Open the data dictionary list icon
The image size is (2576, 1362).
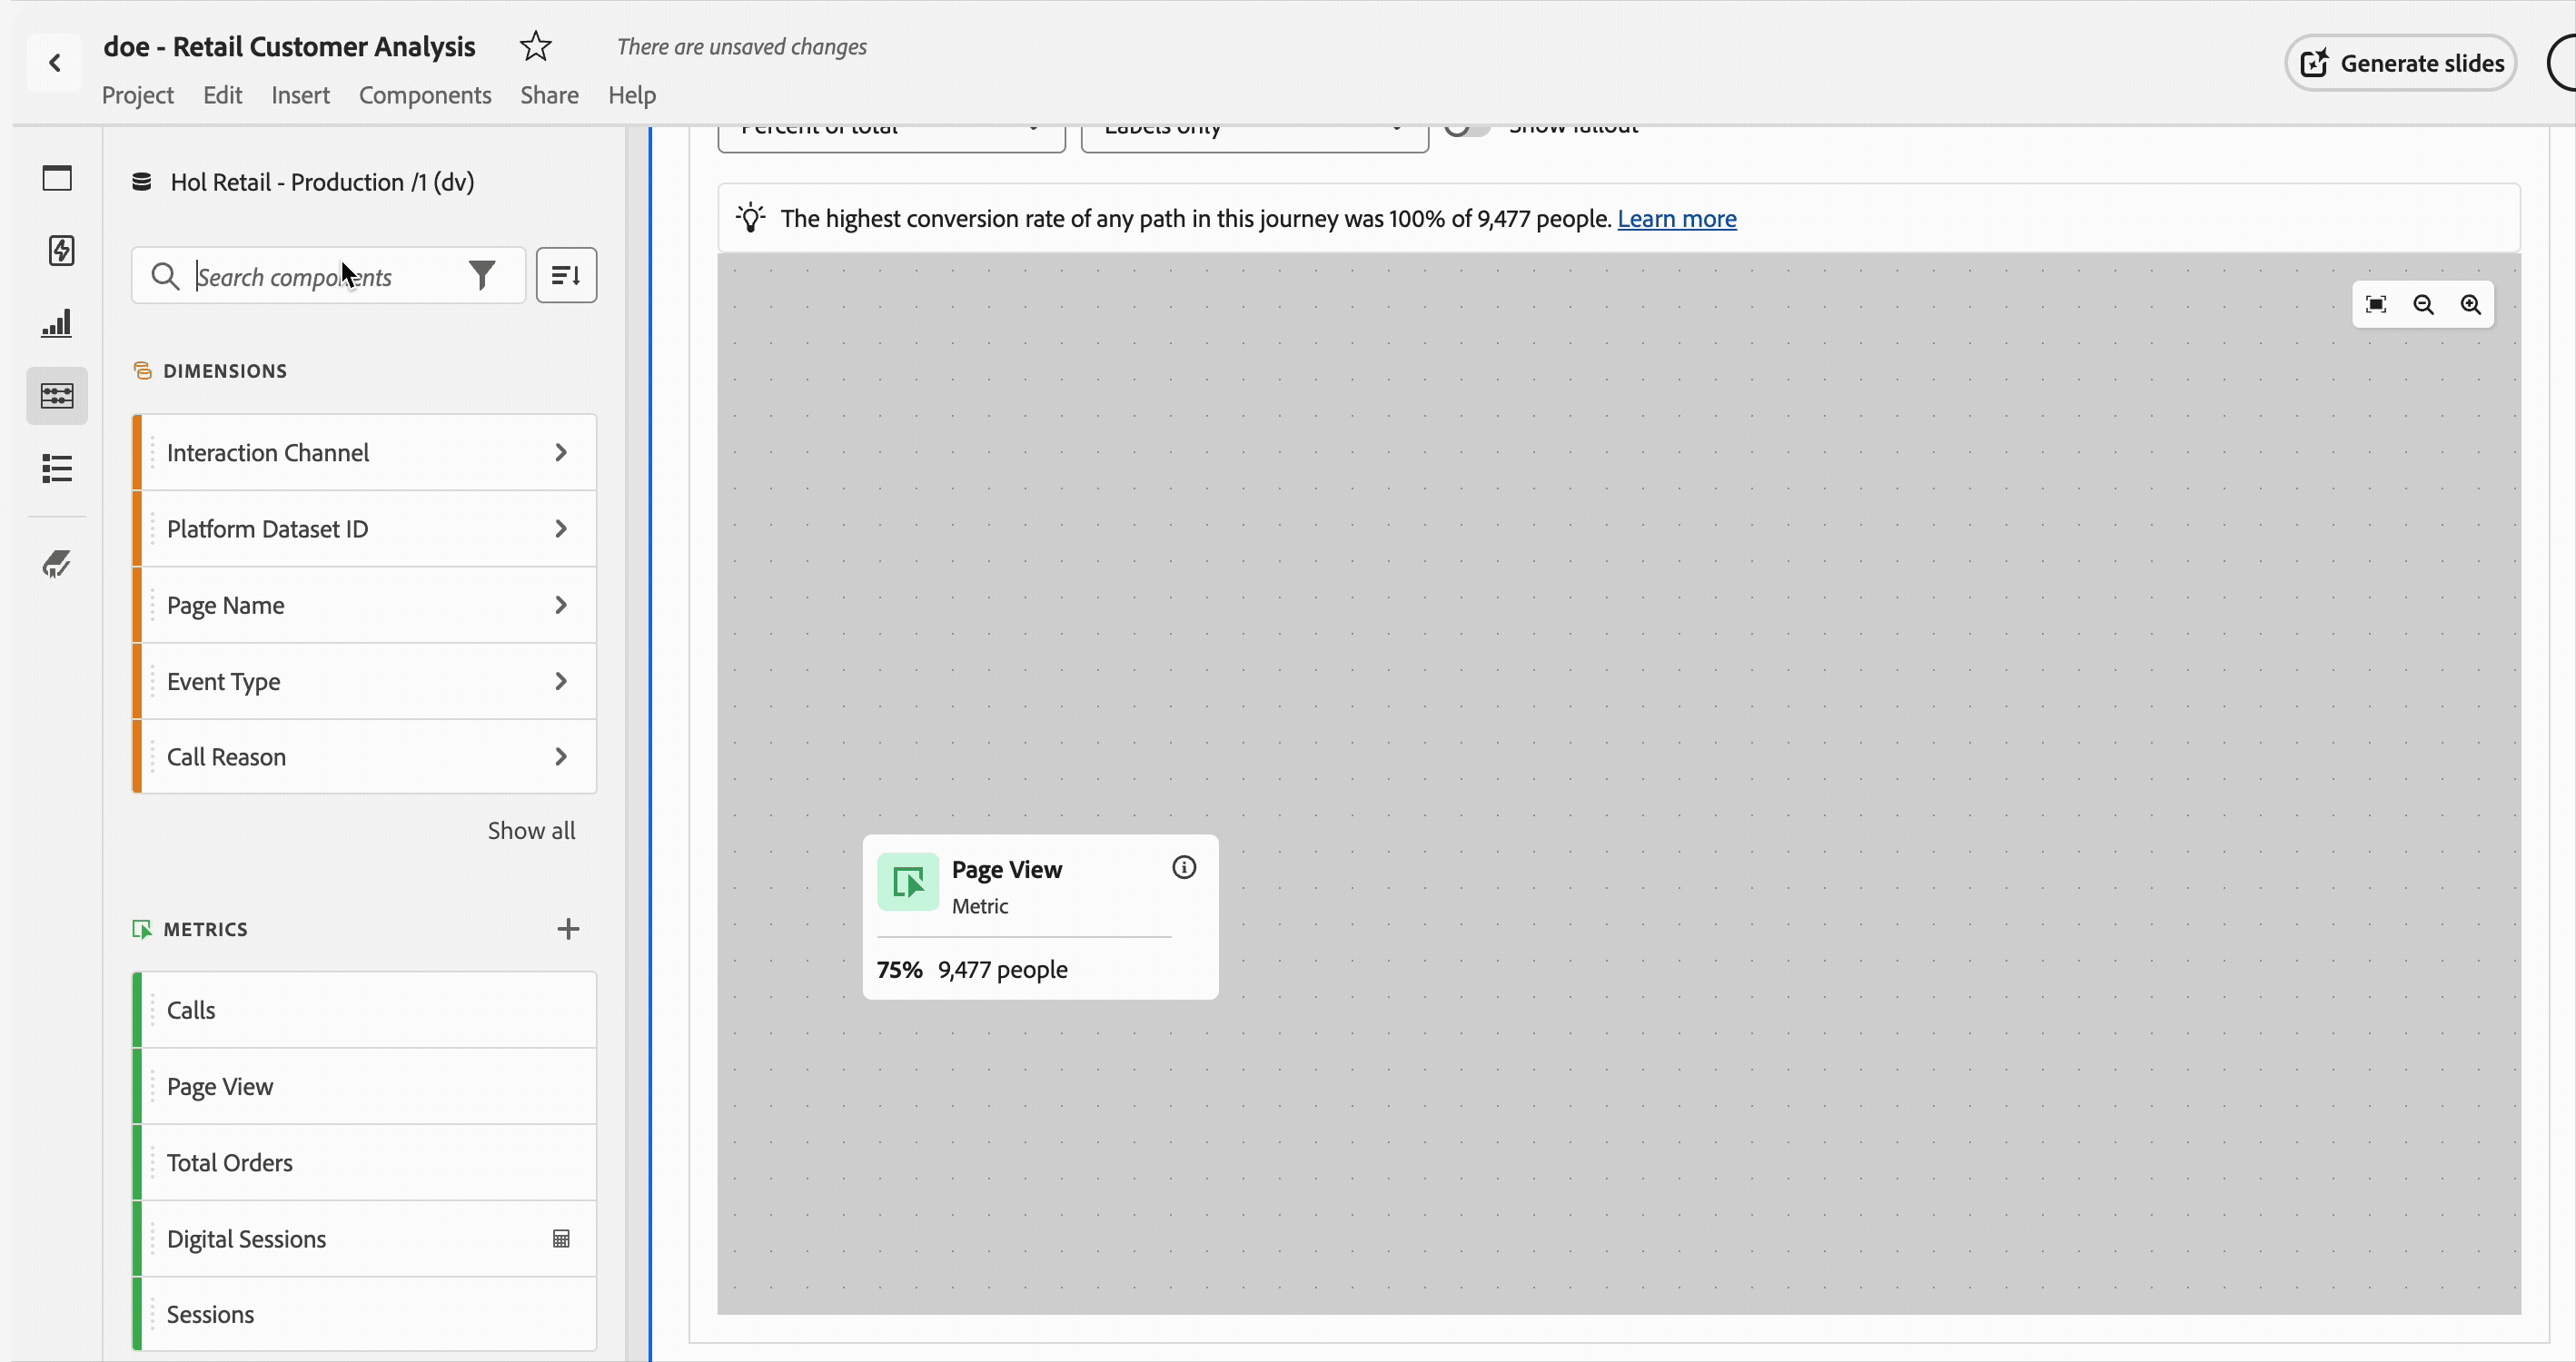coord(57,468)
